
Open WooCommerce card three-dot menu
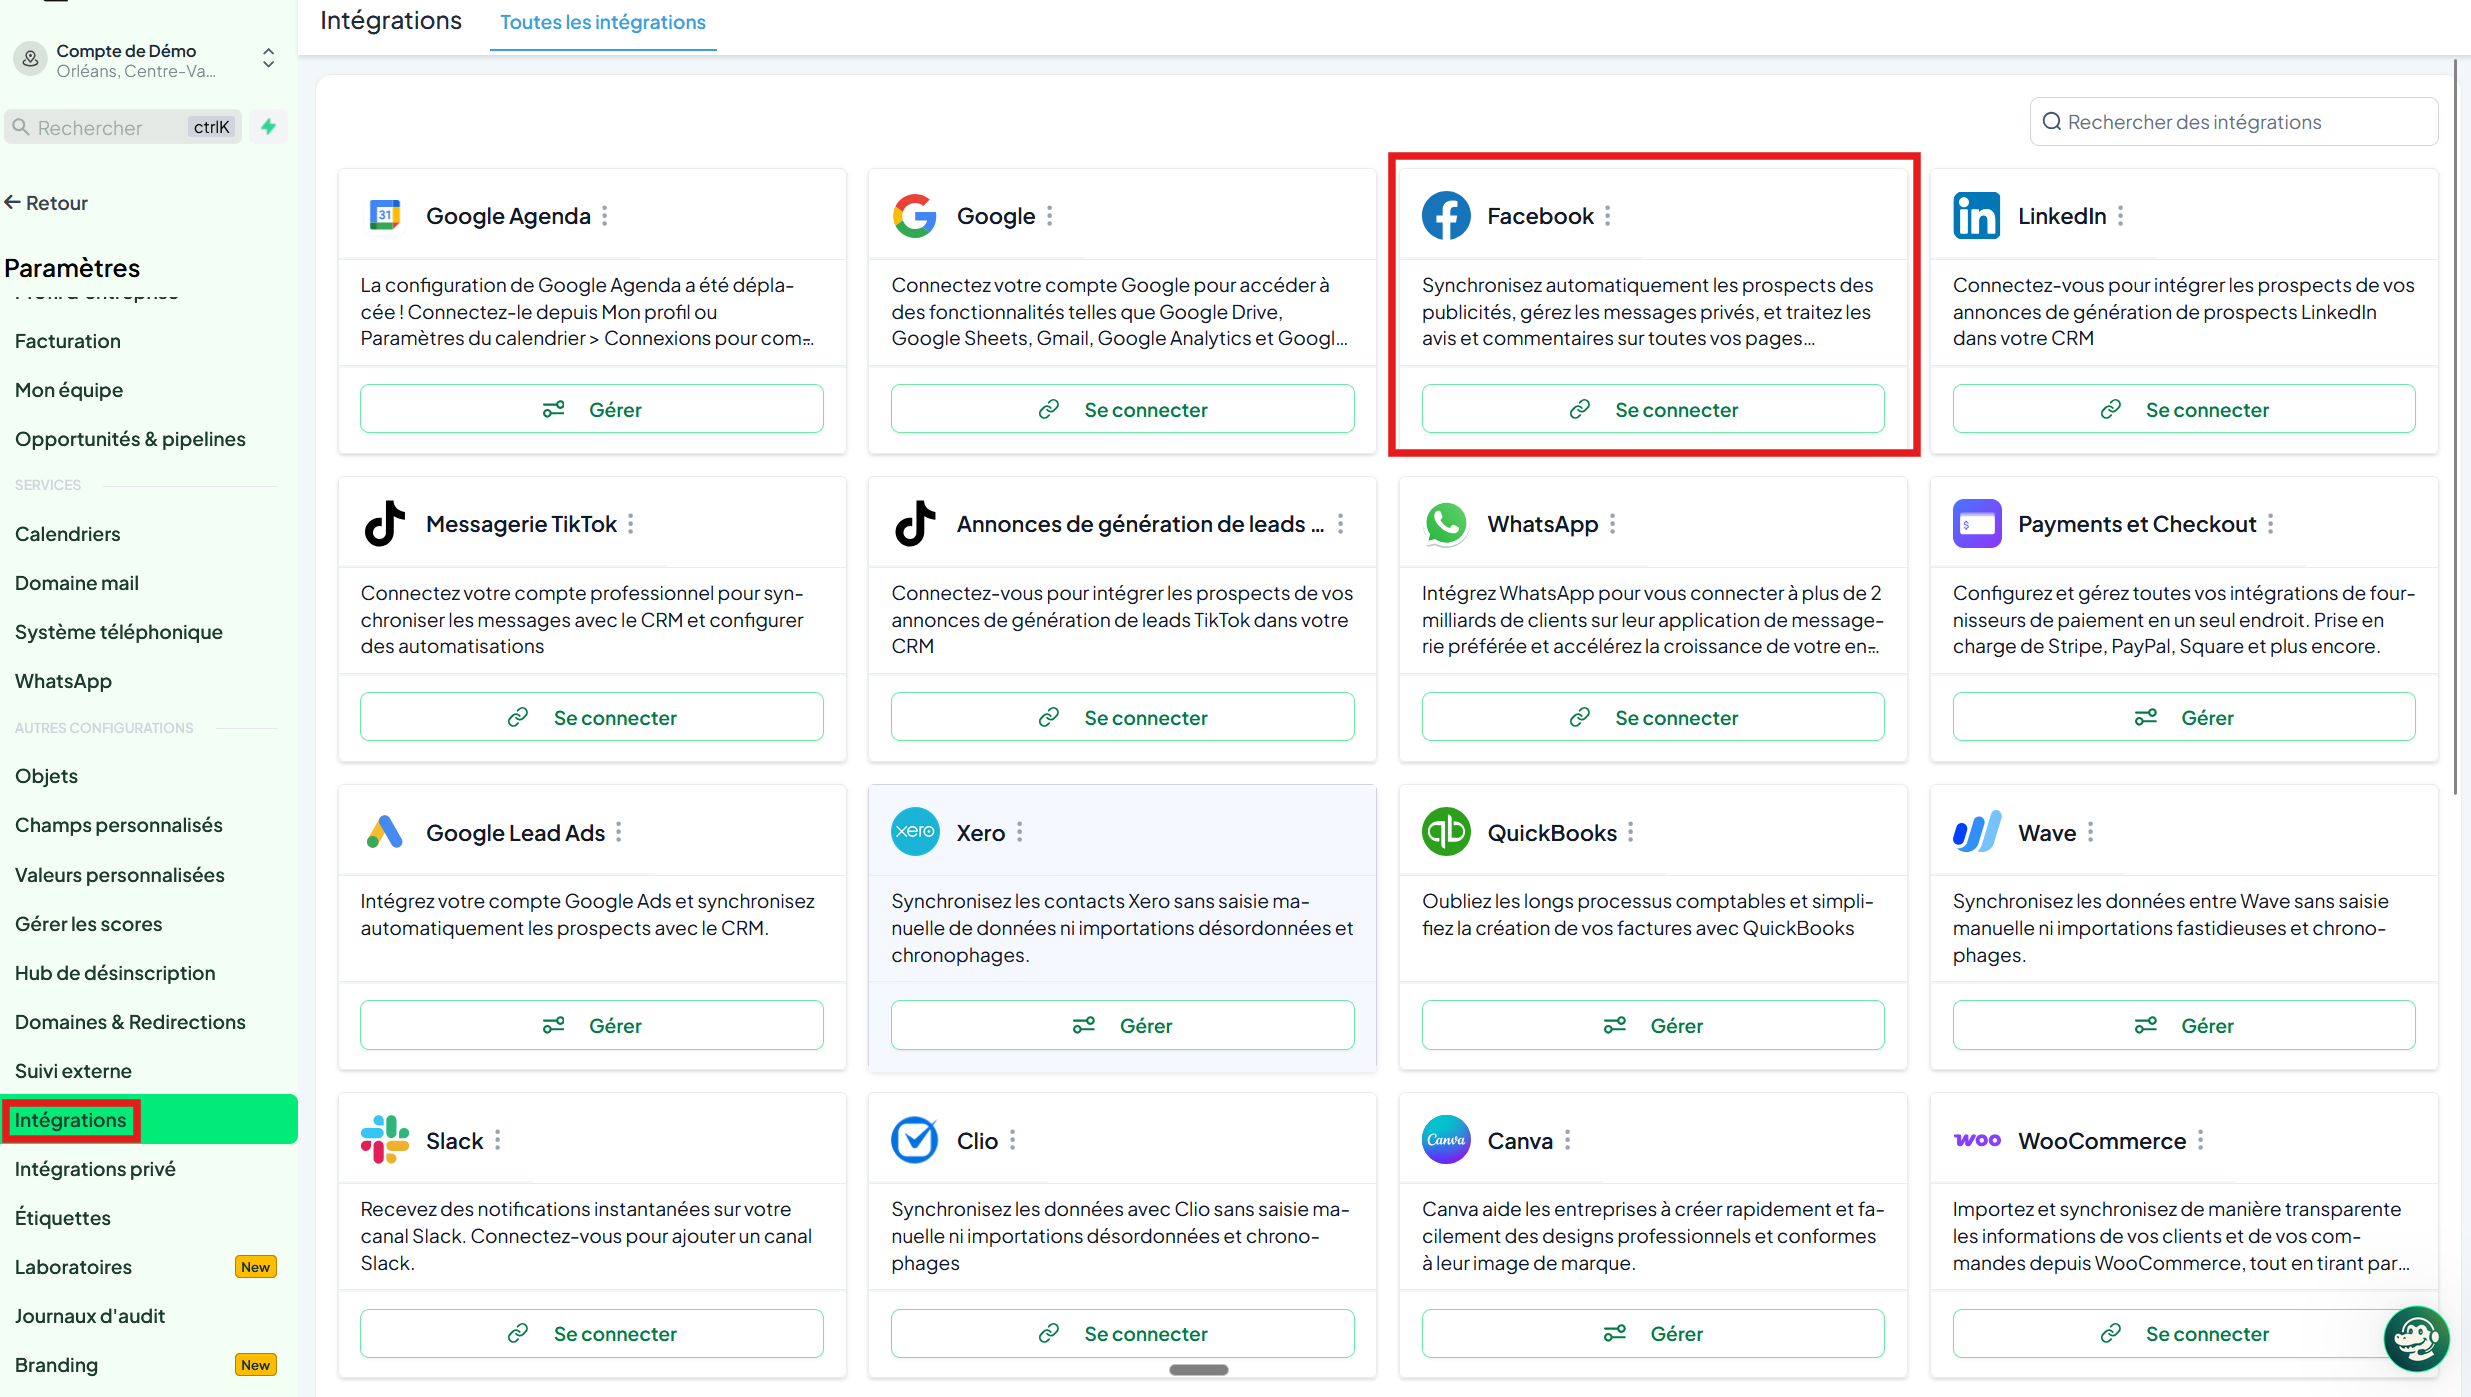[x=2201, y=1140]
